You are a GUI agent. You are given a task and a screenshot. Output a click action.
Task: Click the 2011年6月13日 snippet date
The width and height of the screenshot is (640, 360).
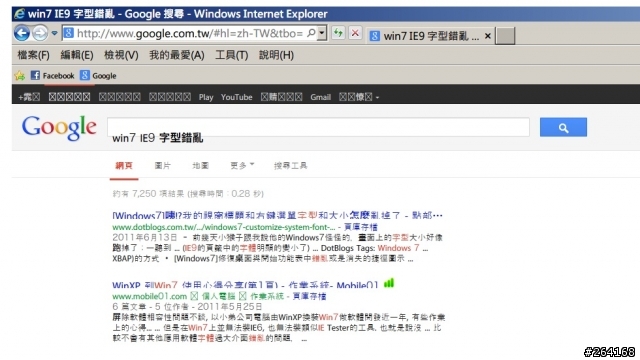(144, 238)
